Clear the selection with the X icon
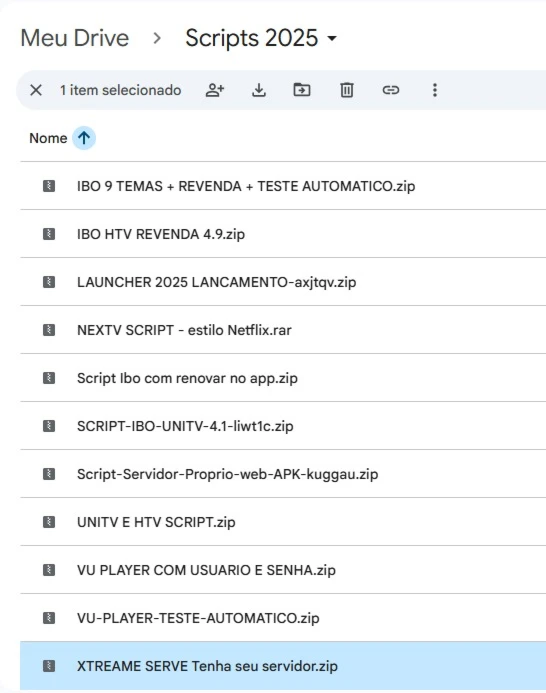The height and width of the screenshot is (693, 546). pos(36,90)
